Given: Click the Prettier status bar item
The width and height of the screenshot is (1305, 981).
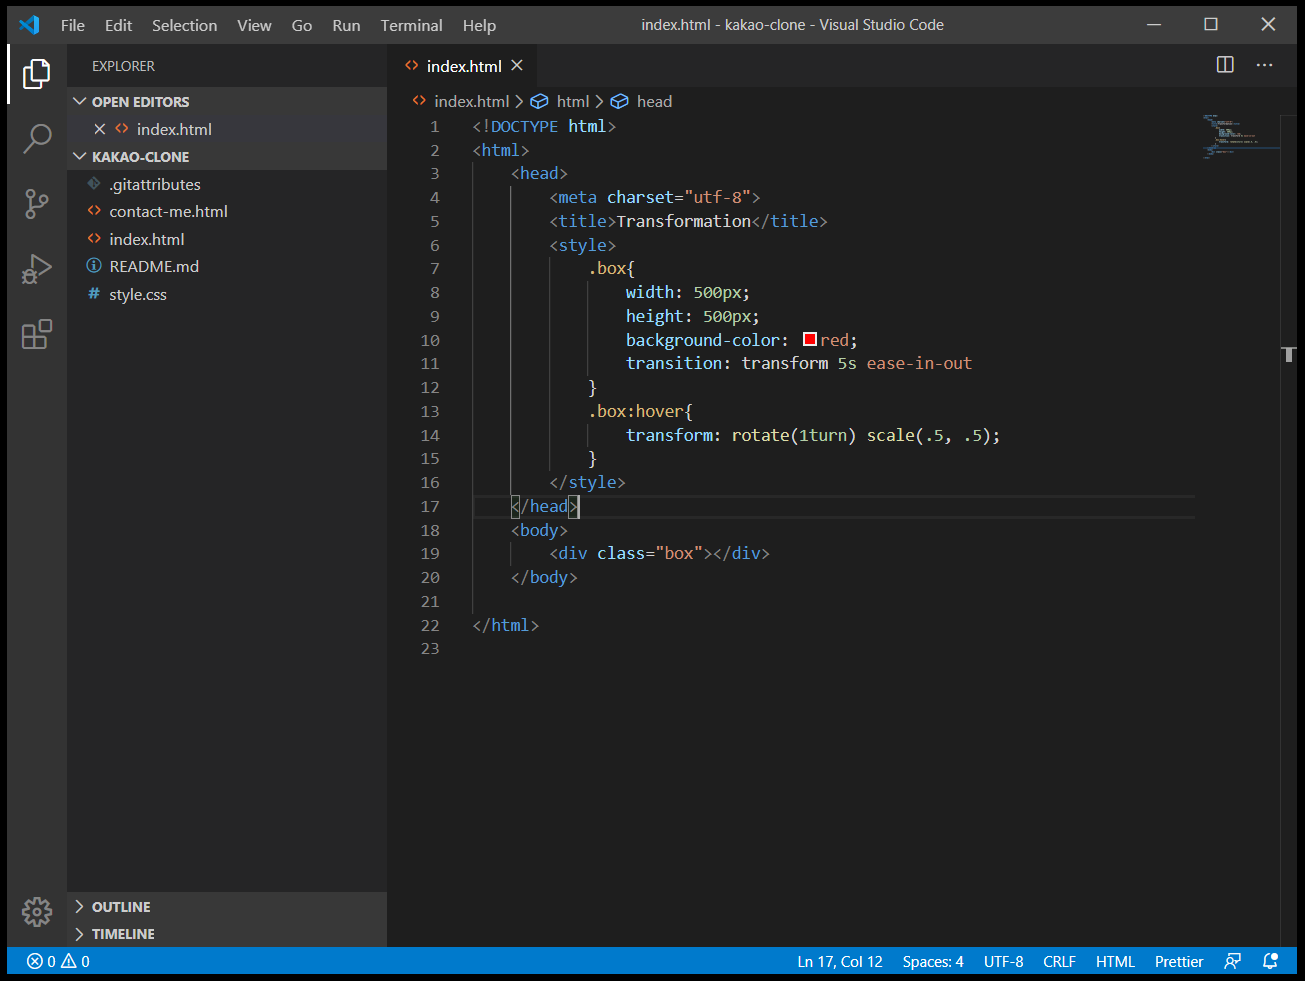Looking at the screenshot, I should tap(1179, 961).
